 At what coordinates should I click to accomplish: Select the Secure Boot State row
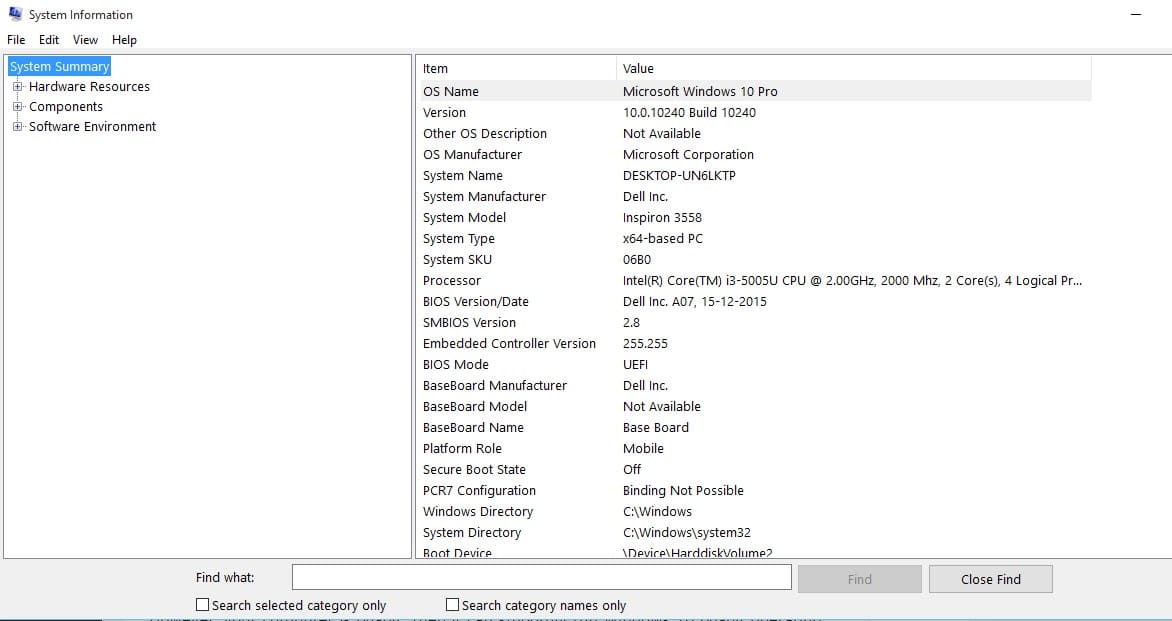coord(755,468)
